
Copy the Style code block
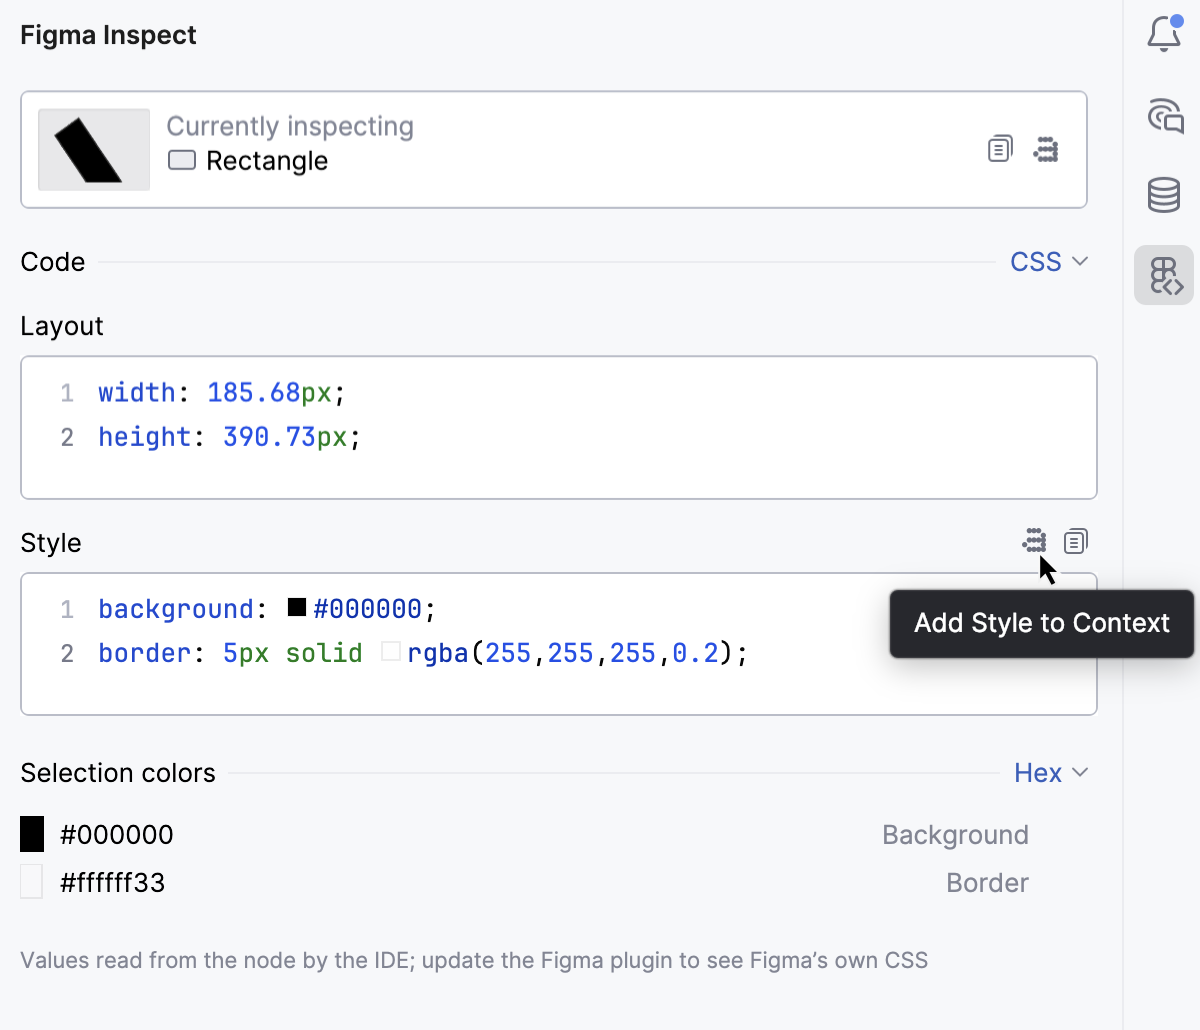coord(1076,541)
